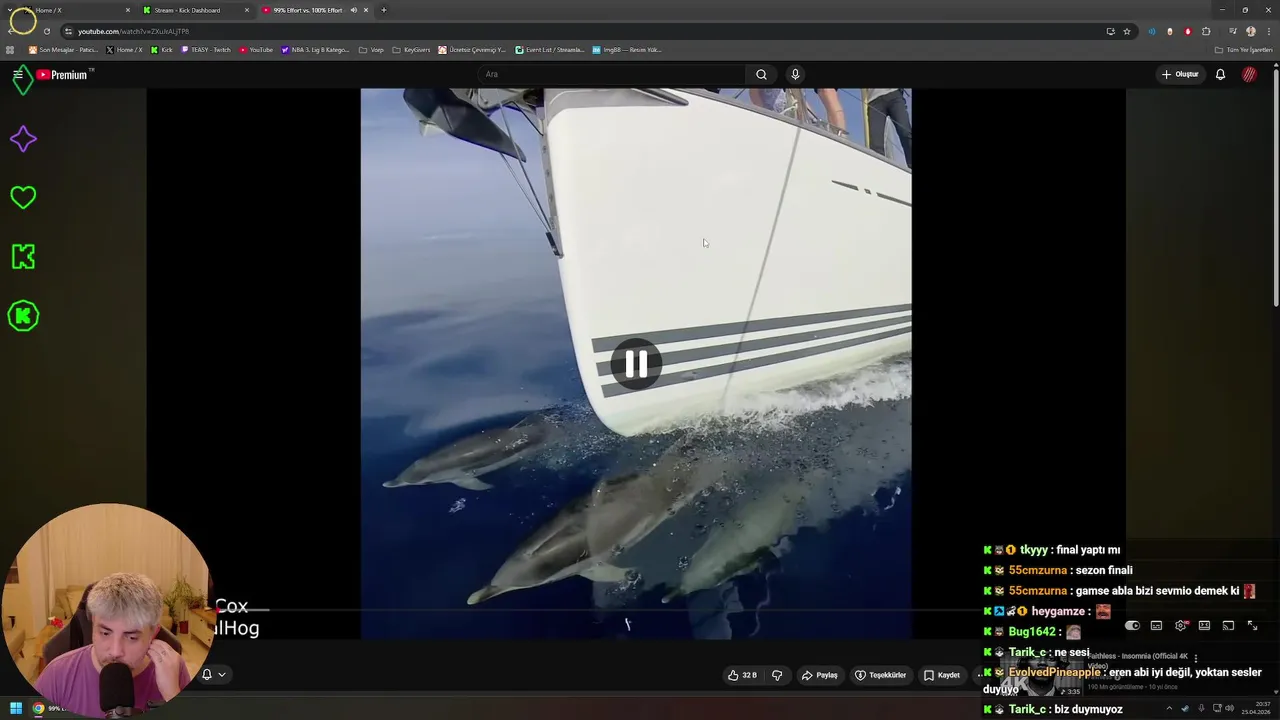Click the Teşekkürler thanks button
The width and height of the screenshot is (1280, 720).
coord(880,675)
